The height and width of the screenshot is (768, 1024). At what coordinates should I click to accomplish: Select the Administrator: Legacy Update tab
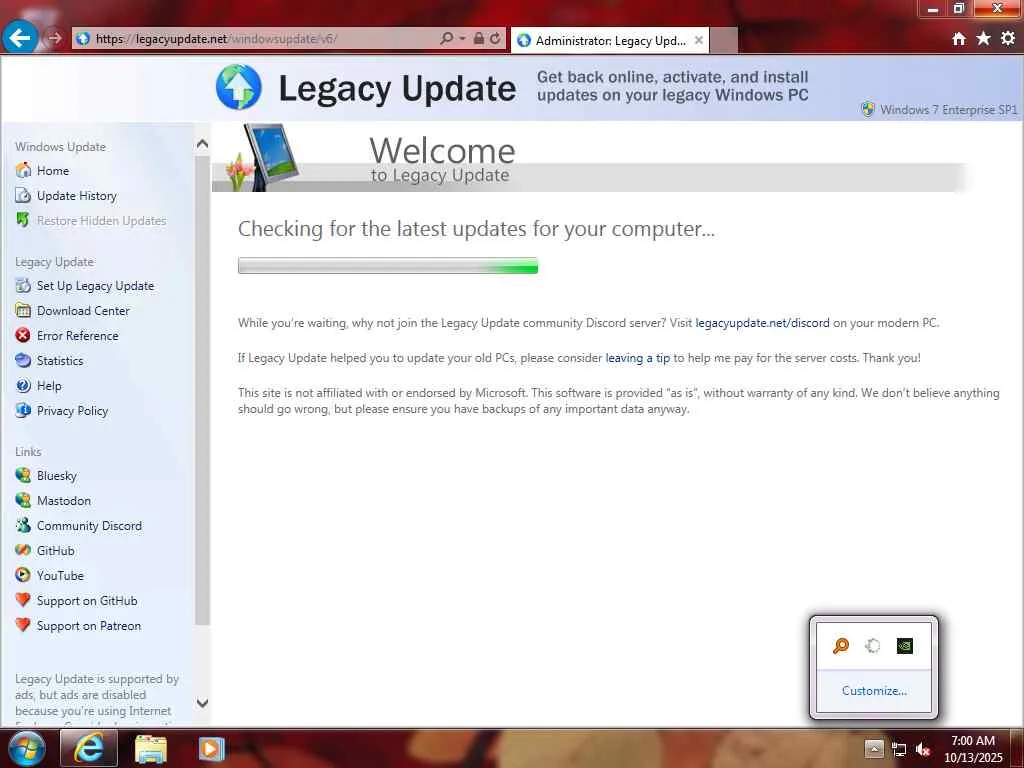(x=610, y=40)
